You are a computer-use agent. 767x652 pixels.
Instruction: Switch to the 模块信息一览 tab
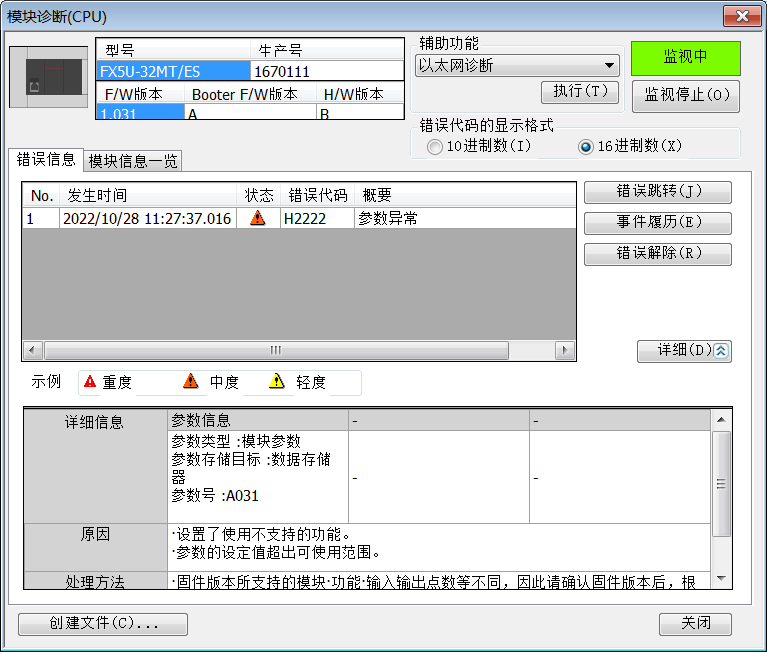tap(133, 161)
